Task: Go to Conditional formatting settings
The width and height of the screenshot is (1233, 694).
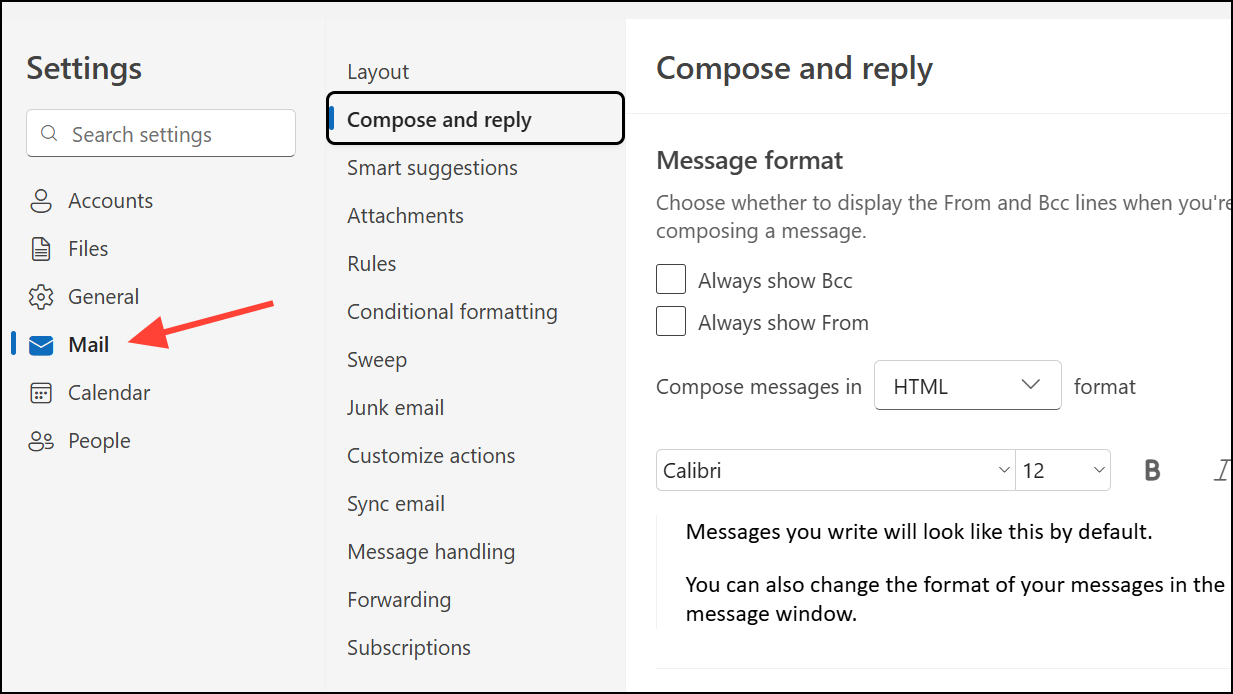Action: tap(452, 312)
